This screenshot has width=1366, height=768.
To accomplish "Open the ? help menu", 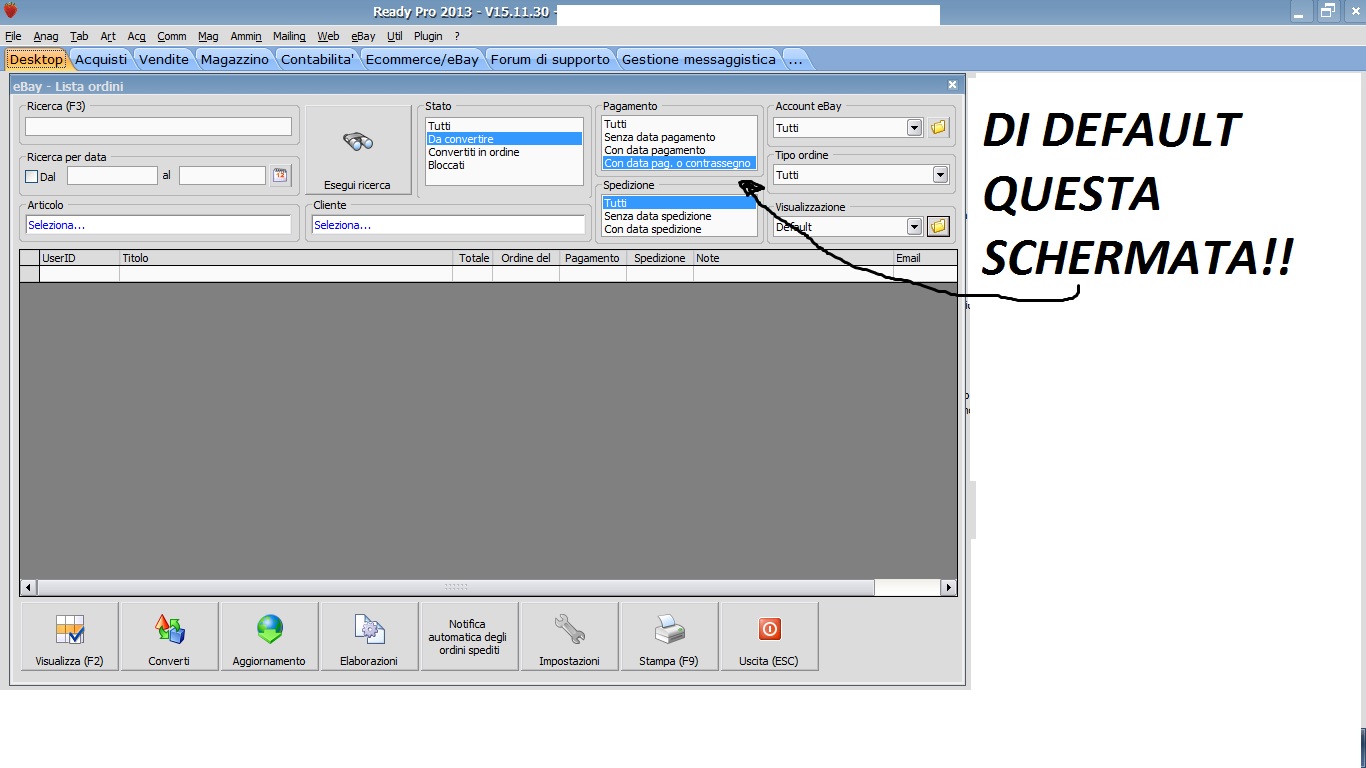I will [457, 36].
